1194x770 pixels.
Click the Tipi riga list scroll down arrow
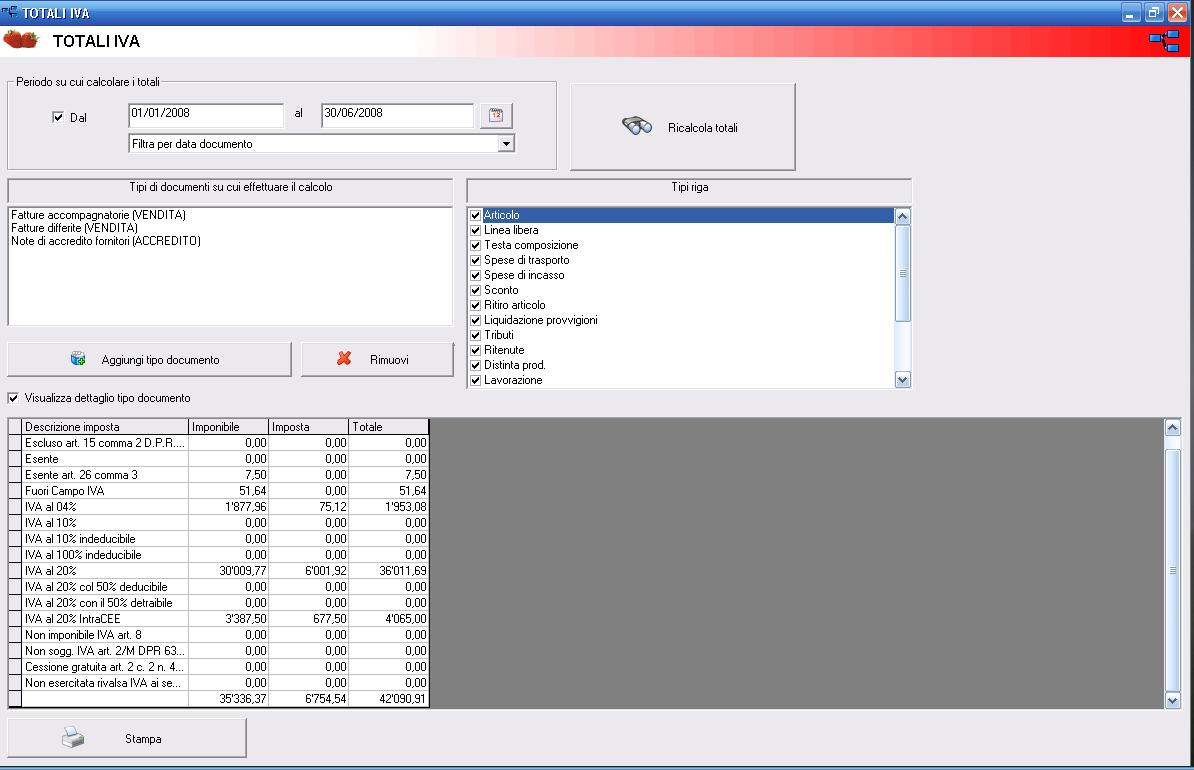(902, 379)
